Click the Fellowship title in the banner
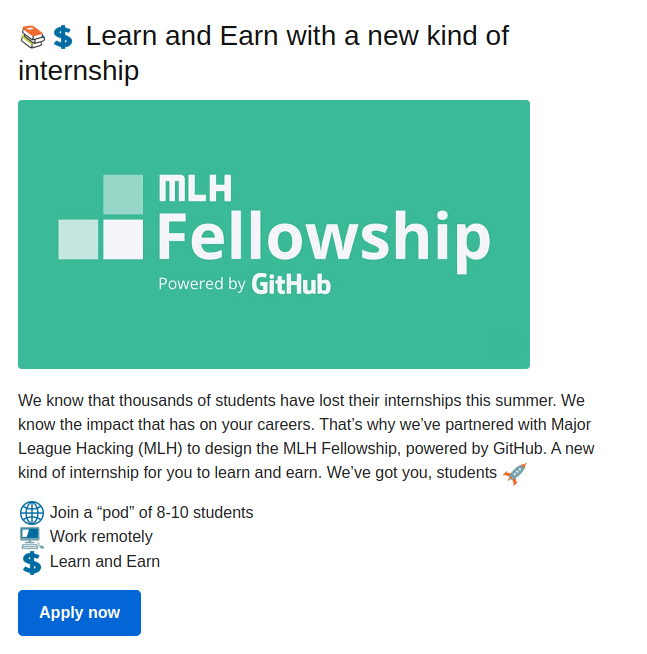647x654 pixels. pos(324,240)
